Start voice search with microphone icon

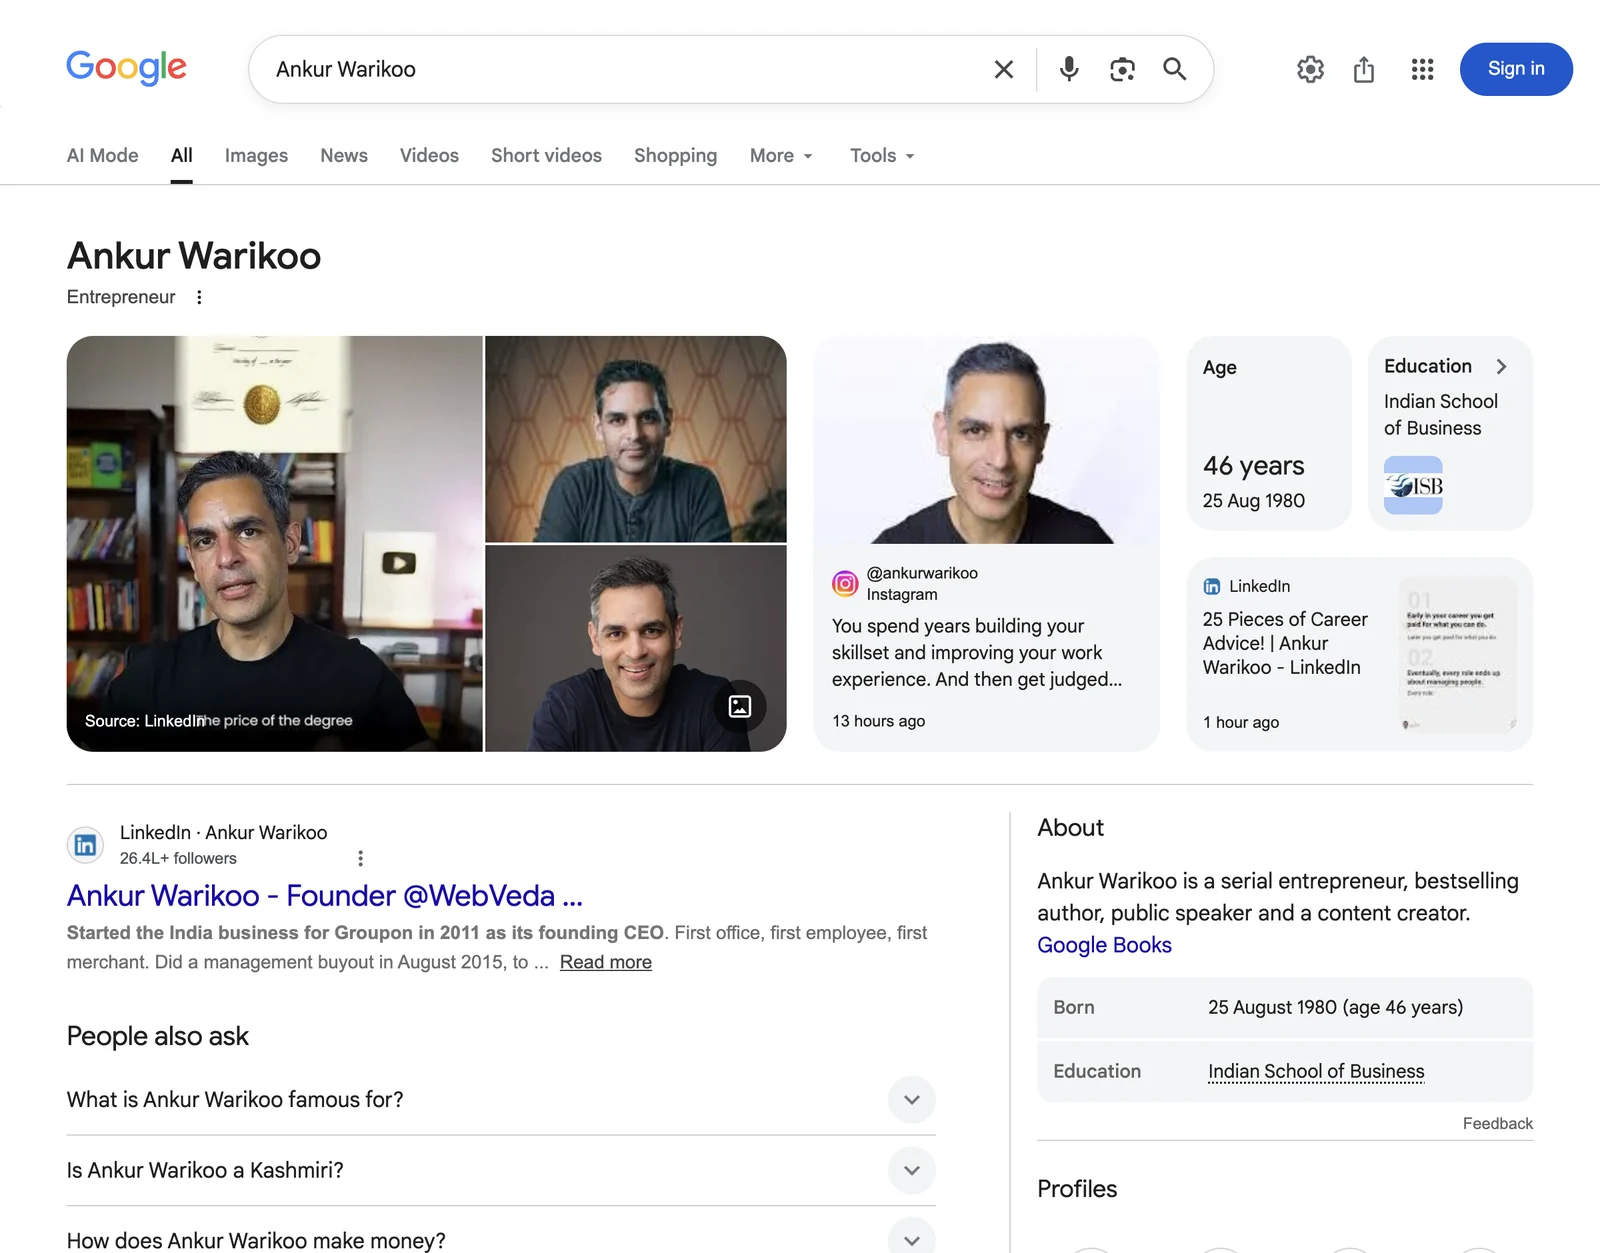point(1069,69)
